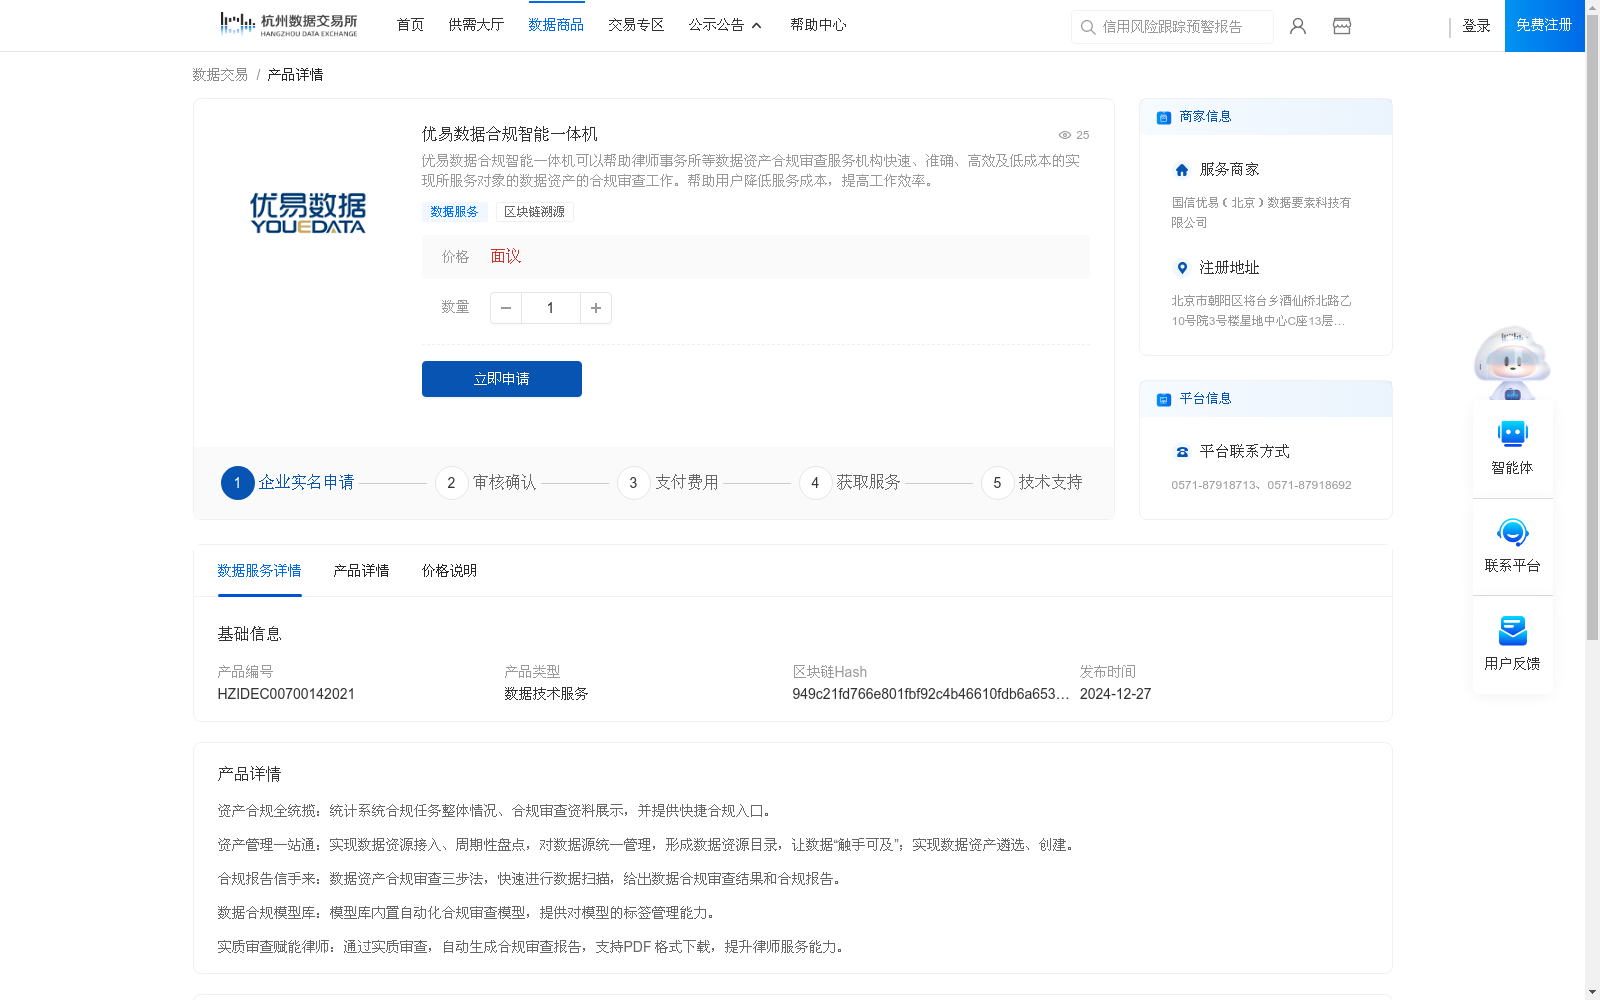Open 帮助中心 navigation item
The height and width of the screenshot is (1000, 1600).
pos(818,25)
